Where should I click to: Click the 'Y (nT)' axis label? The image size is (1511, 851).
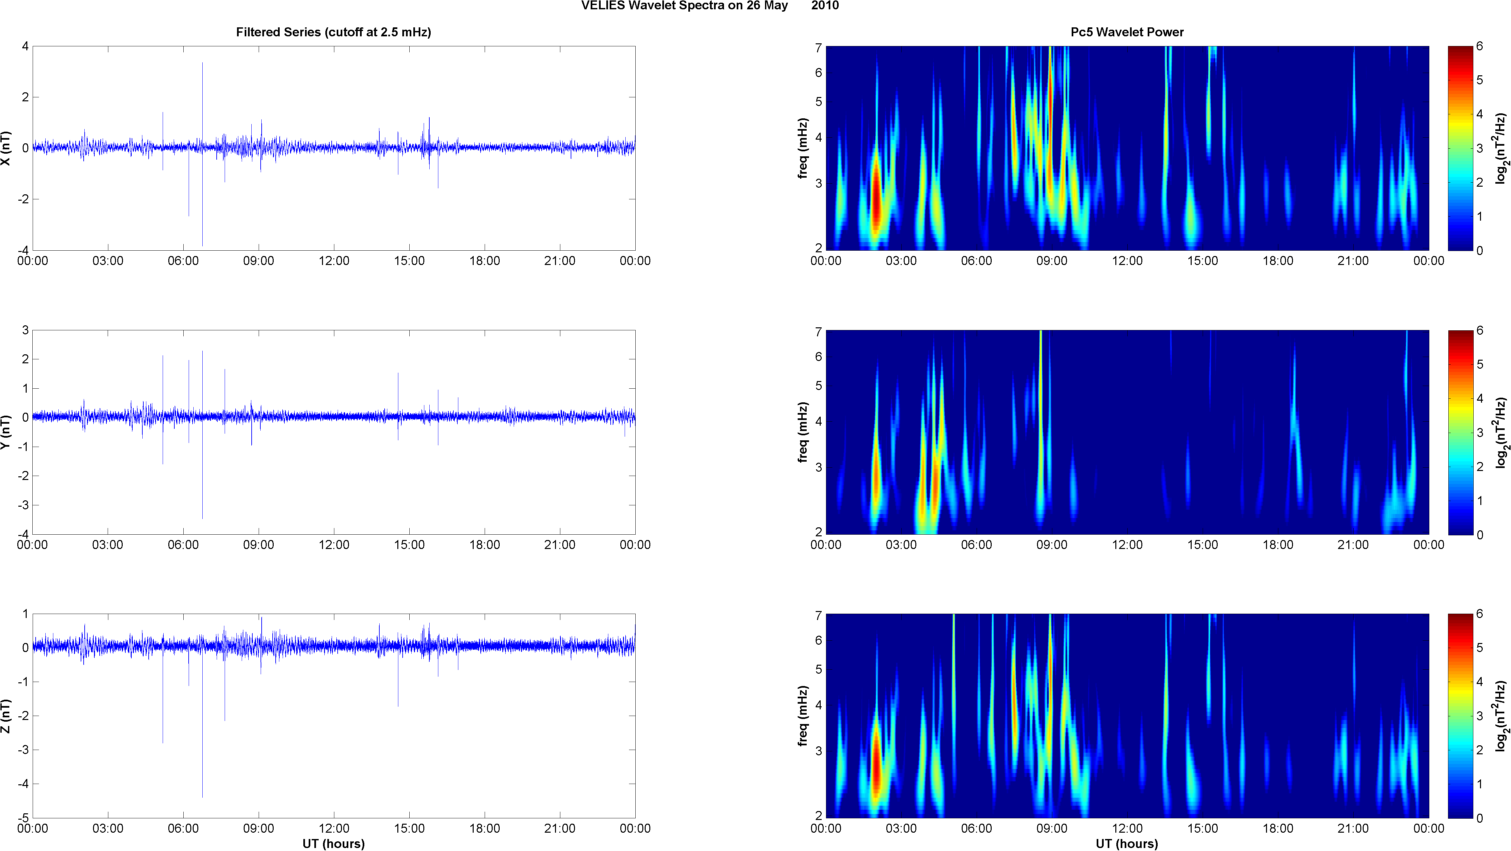(7, 432)
